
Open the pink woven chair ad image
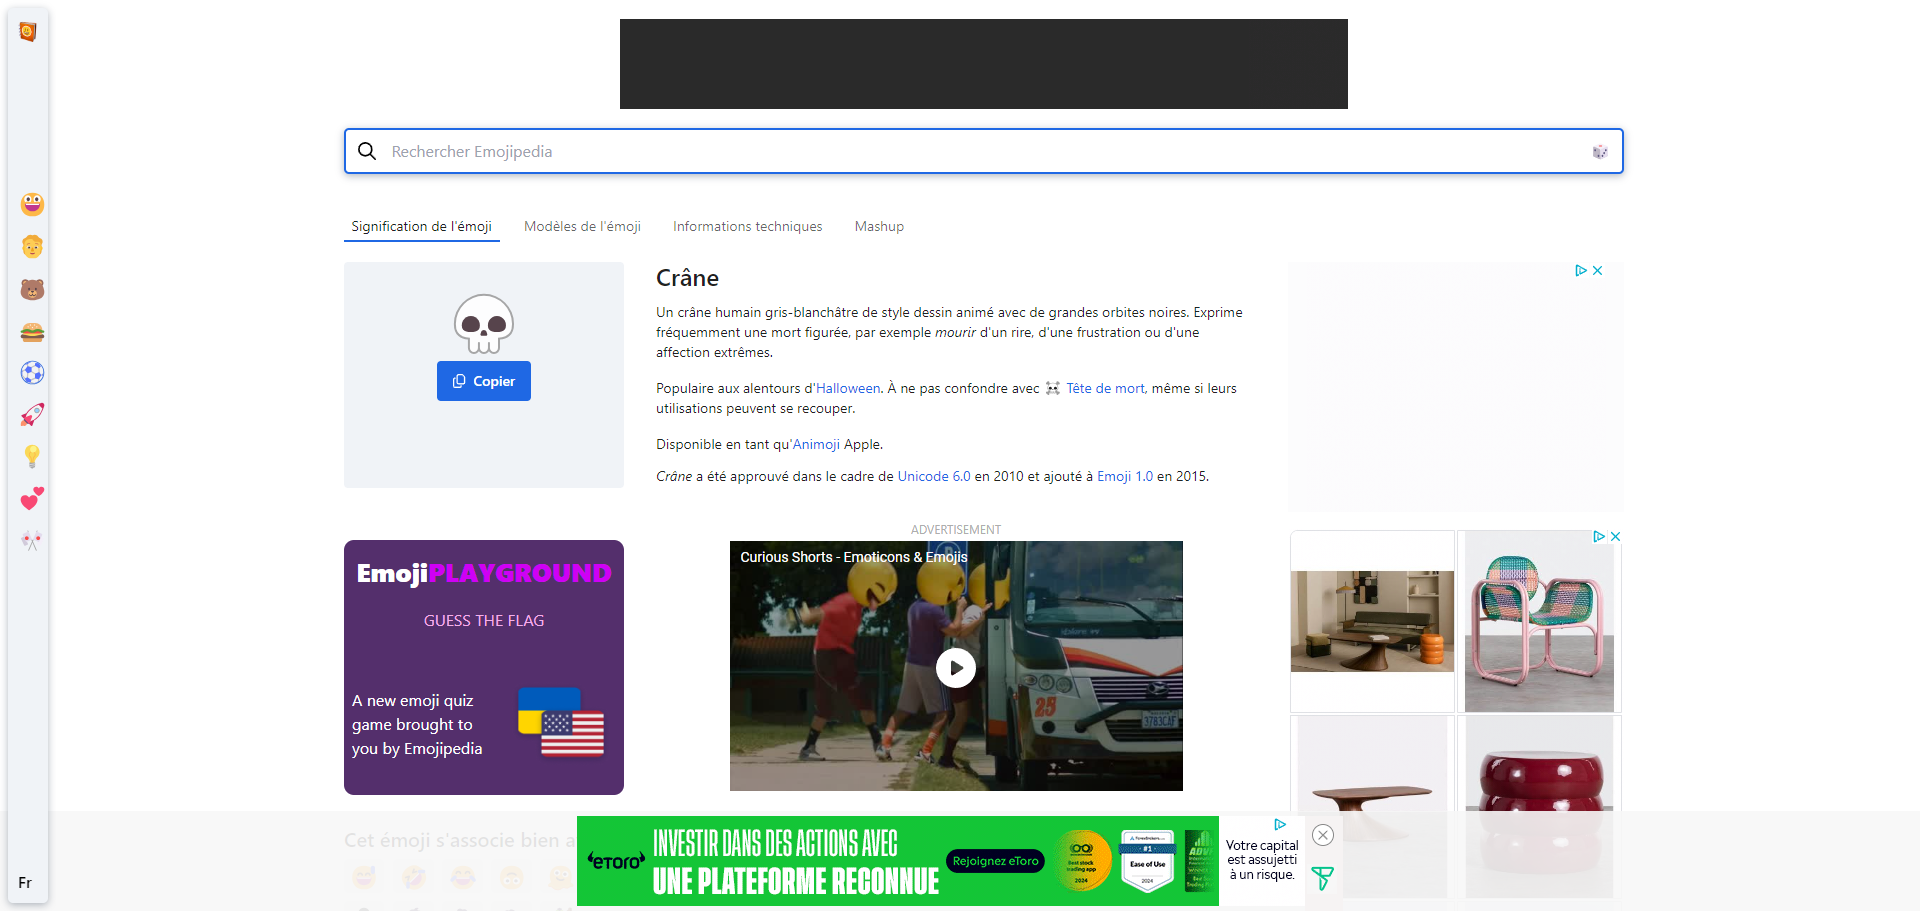tap(1539, 621)
